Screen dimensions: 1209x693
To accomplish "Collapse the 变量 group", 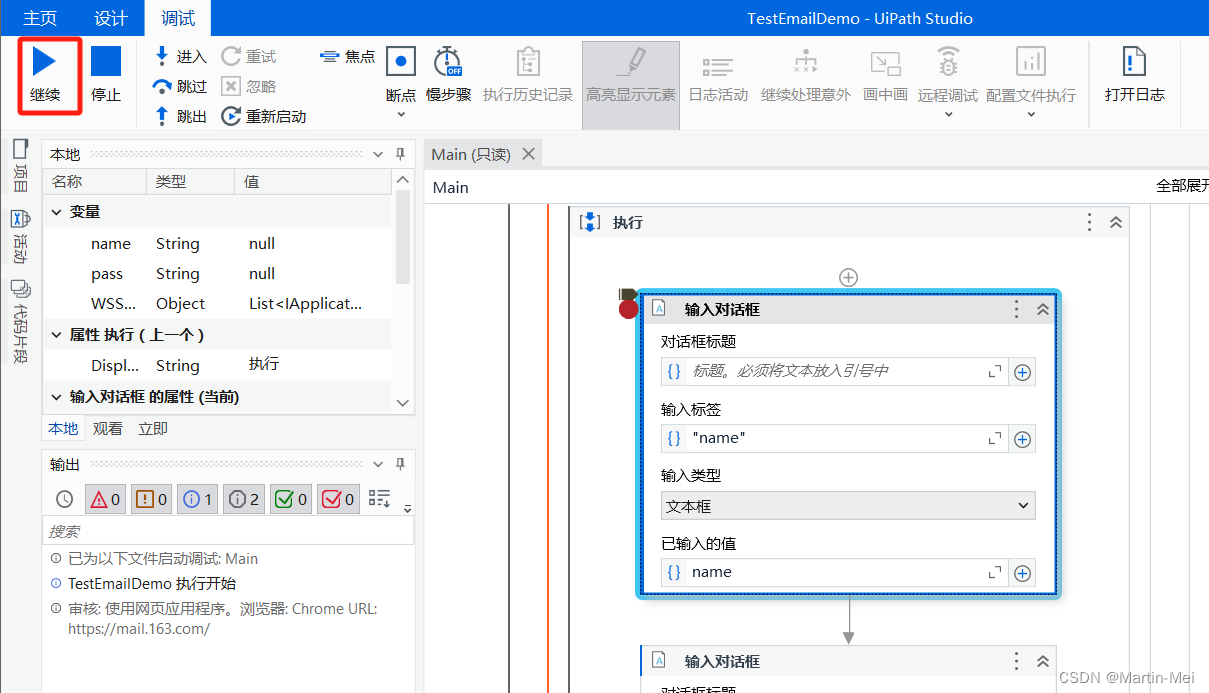I will [55, 212].
